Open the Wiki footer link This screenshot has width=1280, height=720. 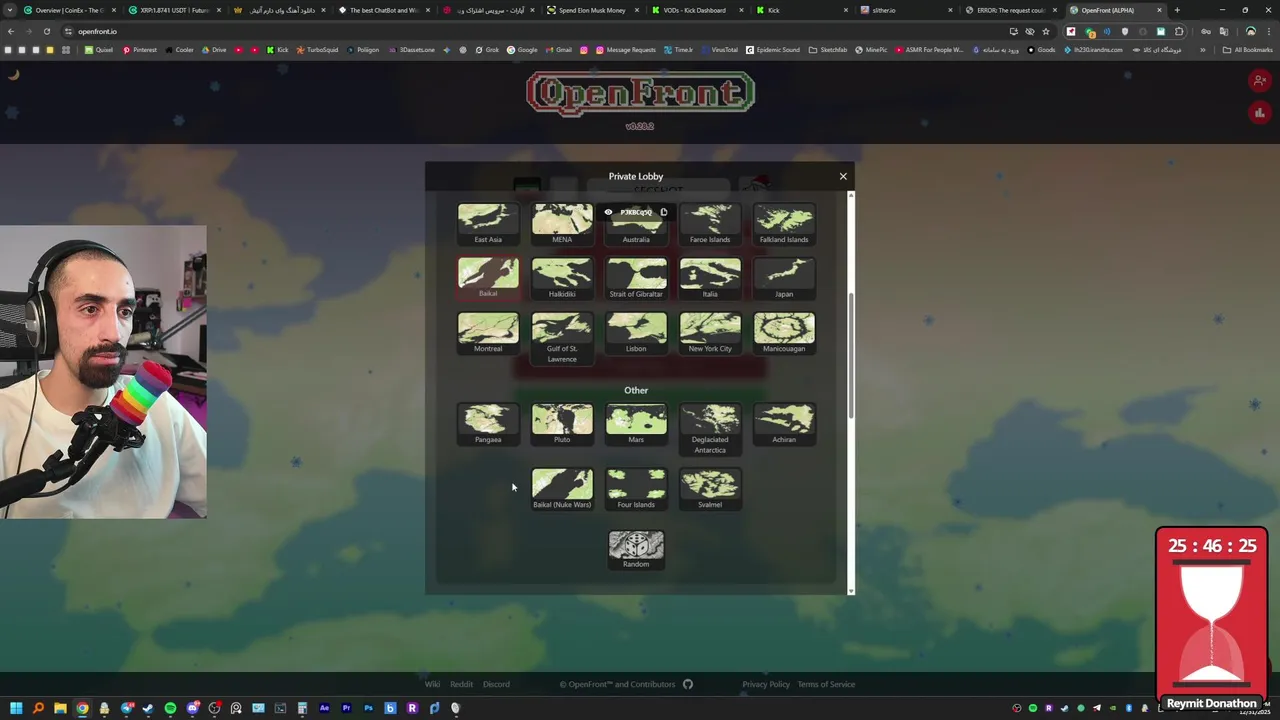tap(432, 684)
